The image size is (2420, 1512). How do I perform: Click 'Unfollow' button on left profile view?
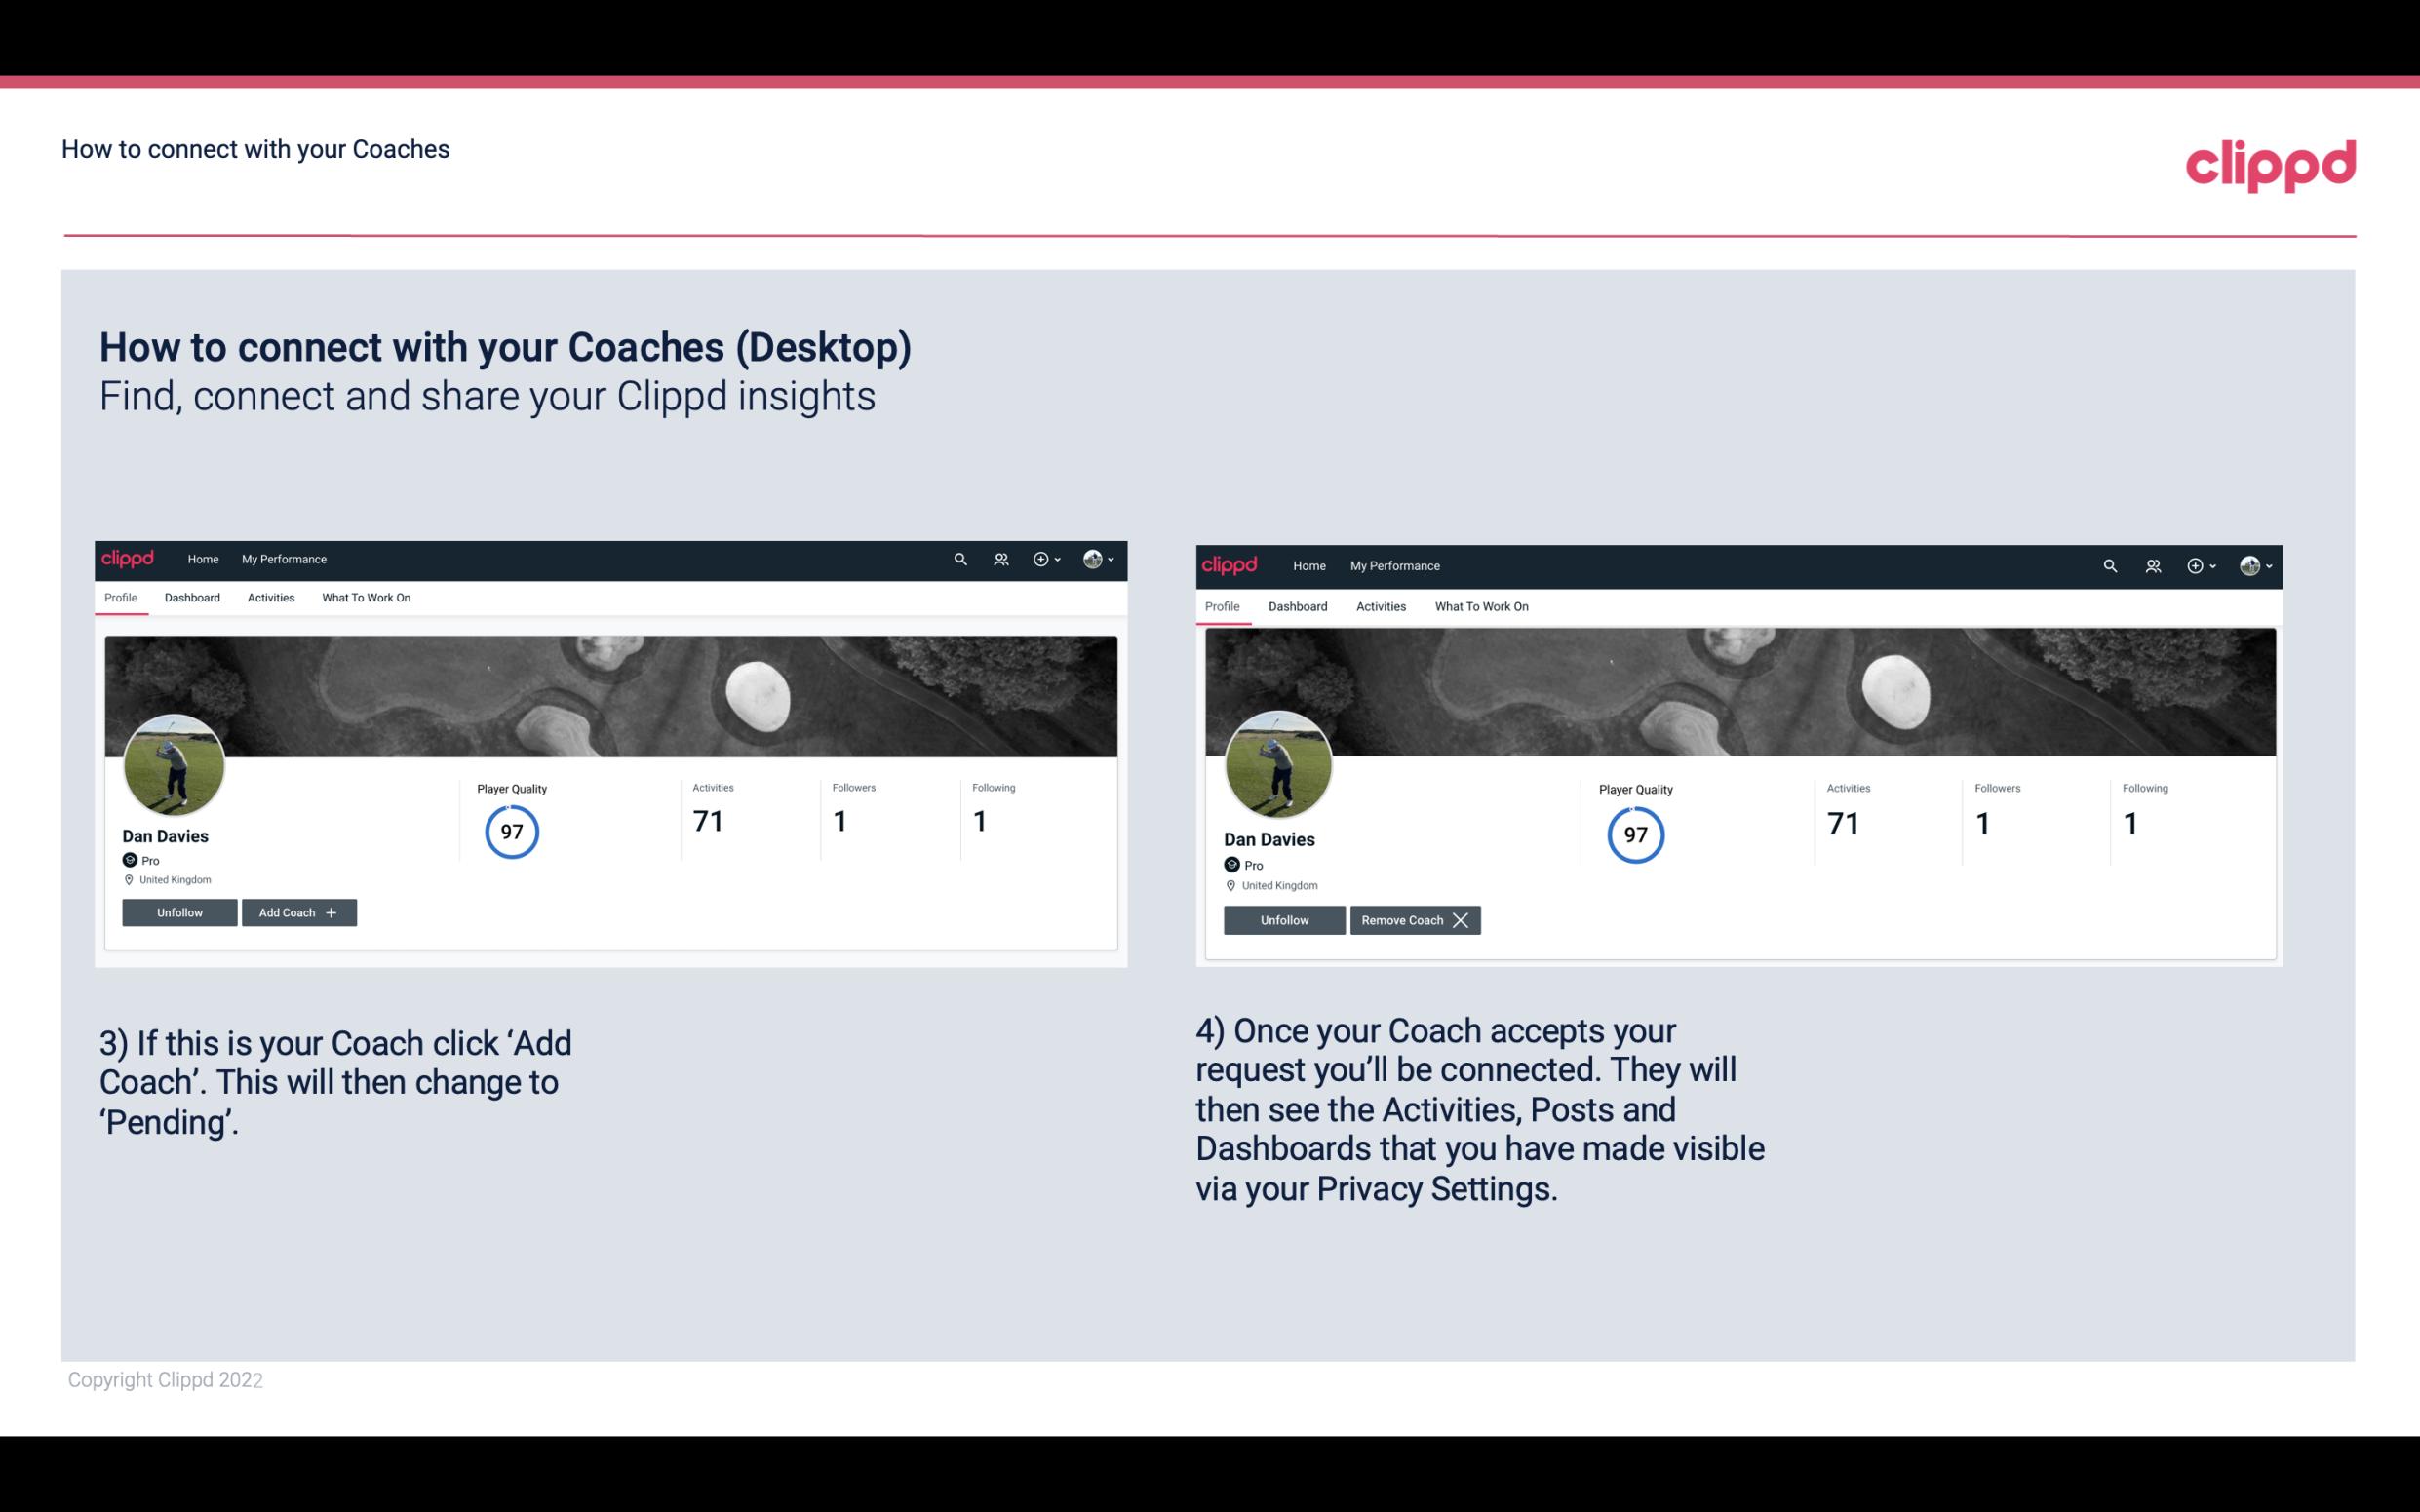coord(179,911)
